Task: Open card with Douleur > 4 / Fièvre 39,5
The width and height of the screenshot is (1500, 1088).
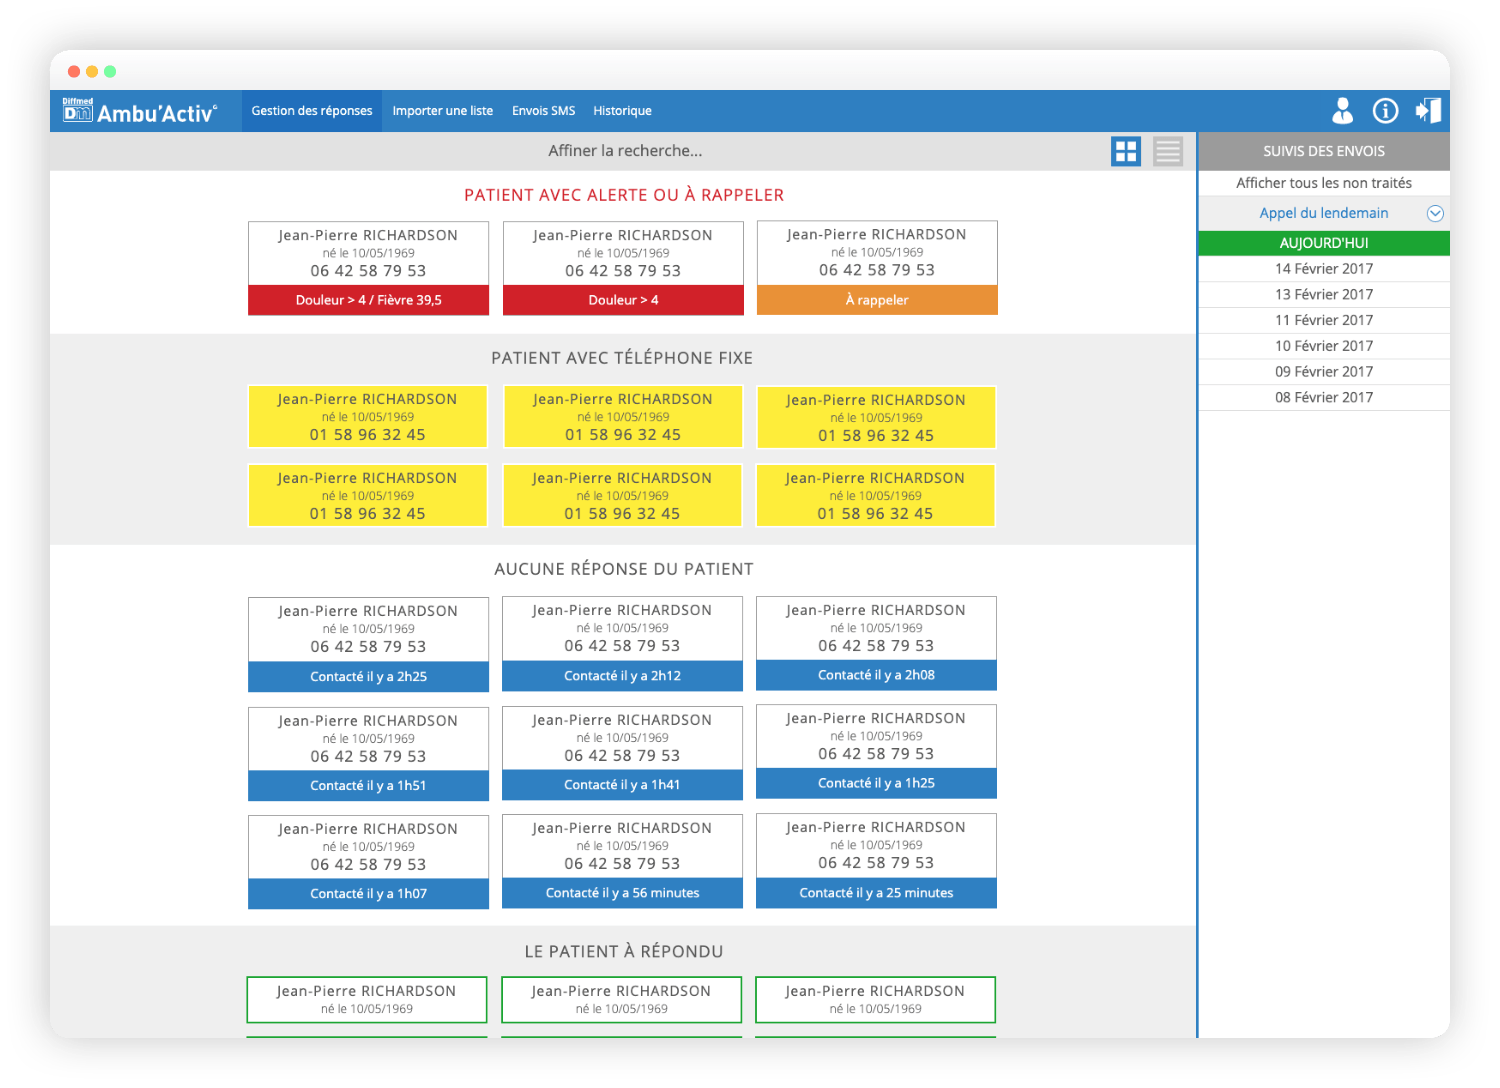Action: 368,268
